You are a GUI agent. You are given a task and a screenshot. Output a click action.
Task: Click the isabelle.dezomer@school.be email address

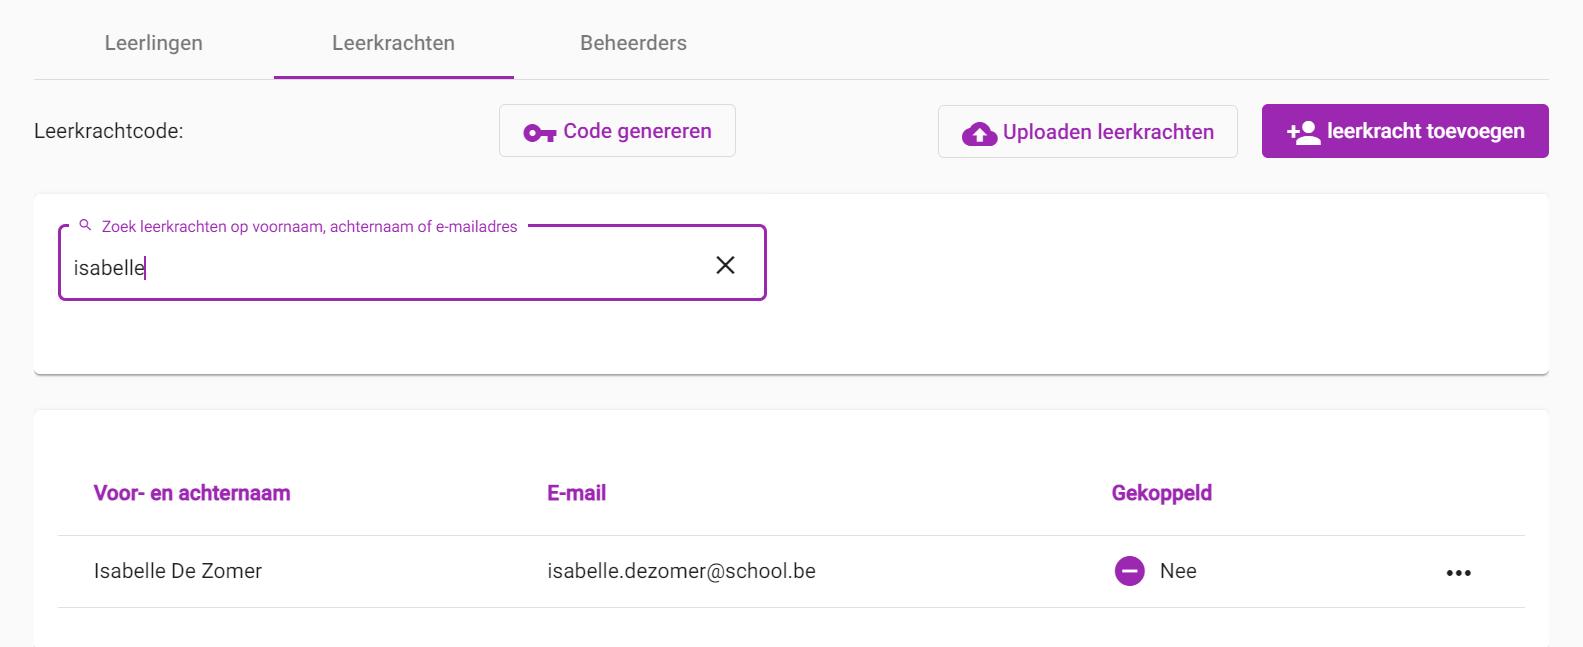(682, 571)
